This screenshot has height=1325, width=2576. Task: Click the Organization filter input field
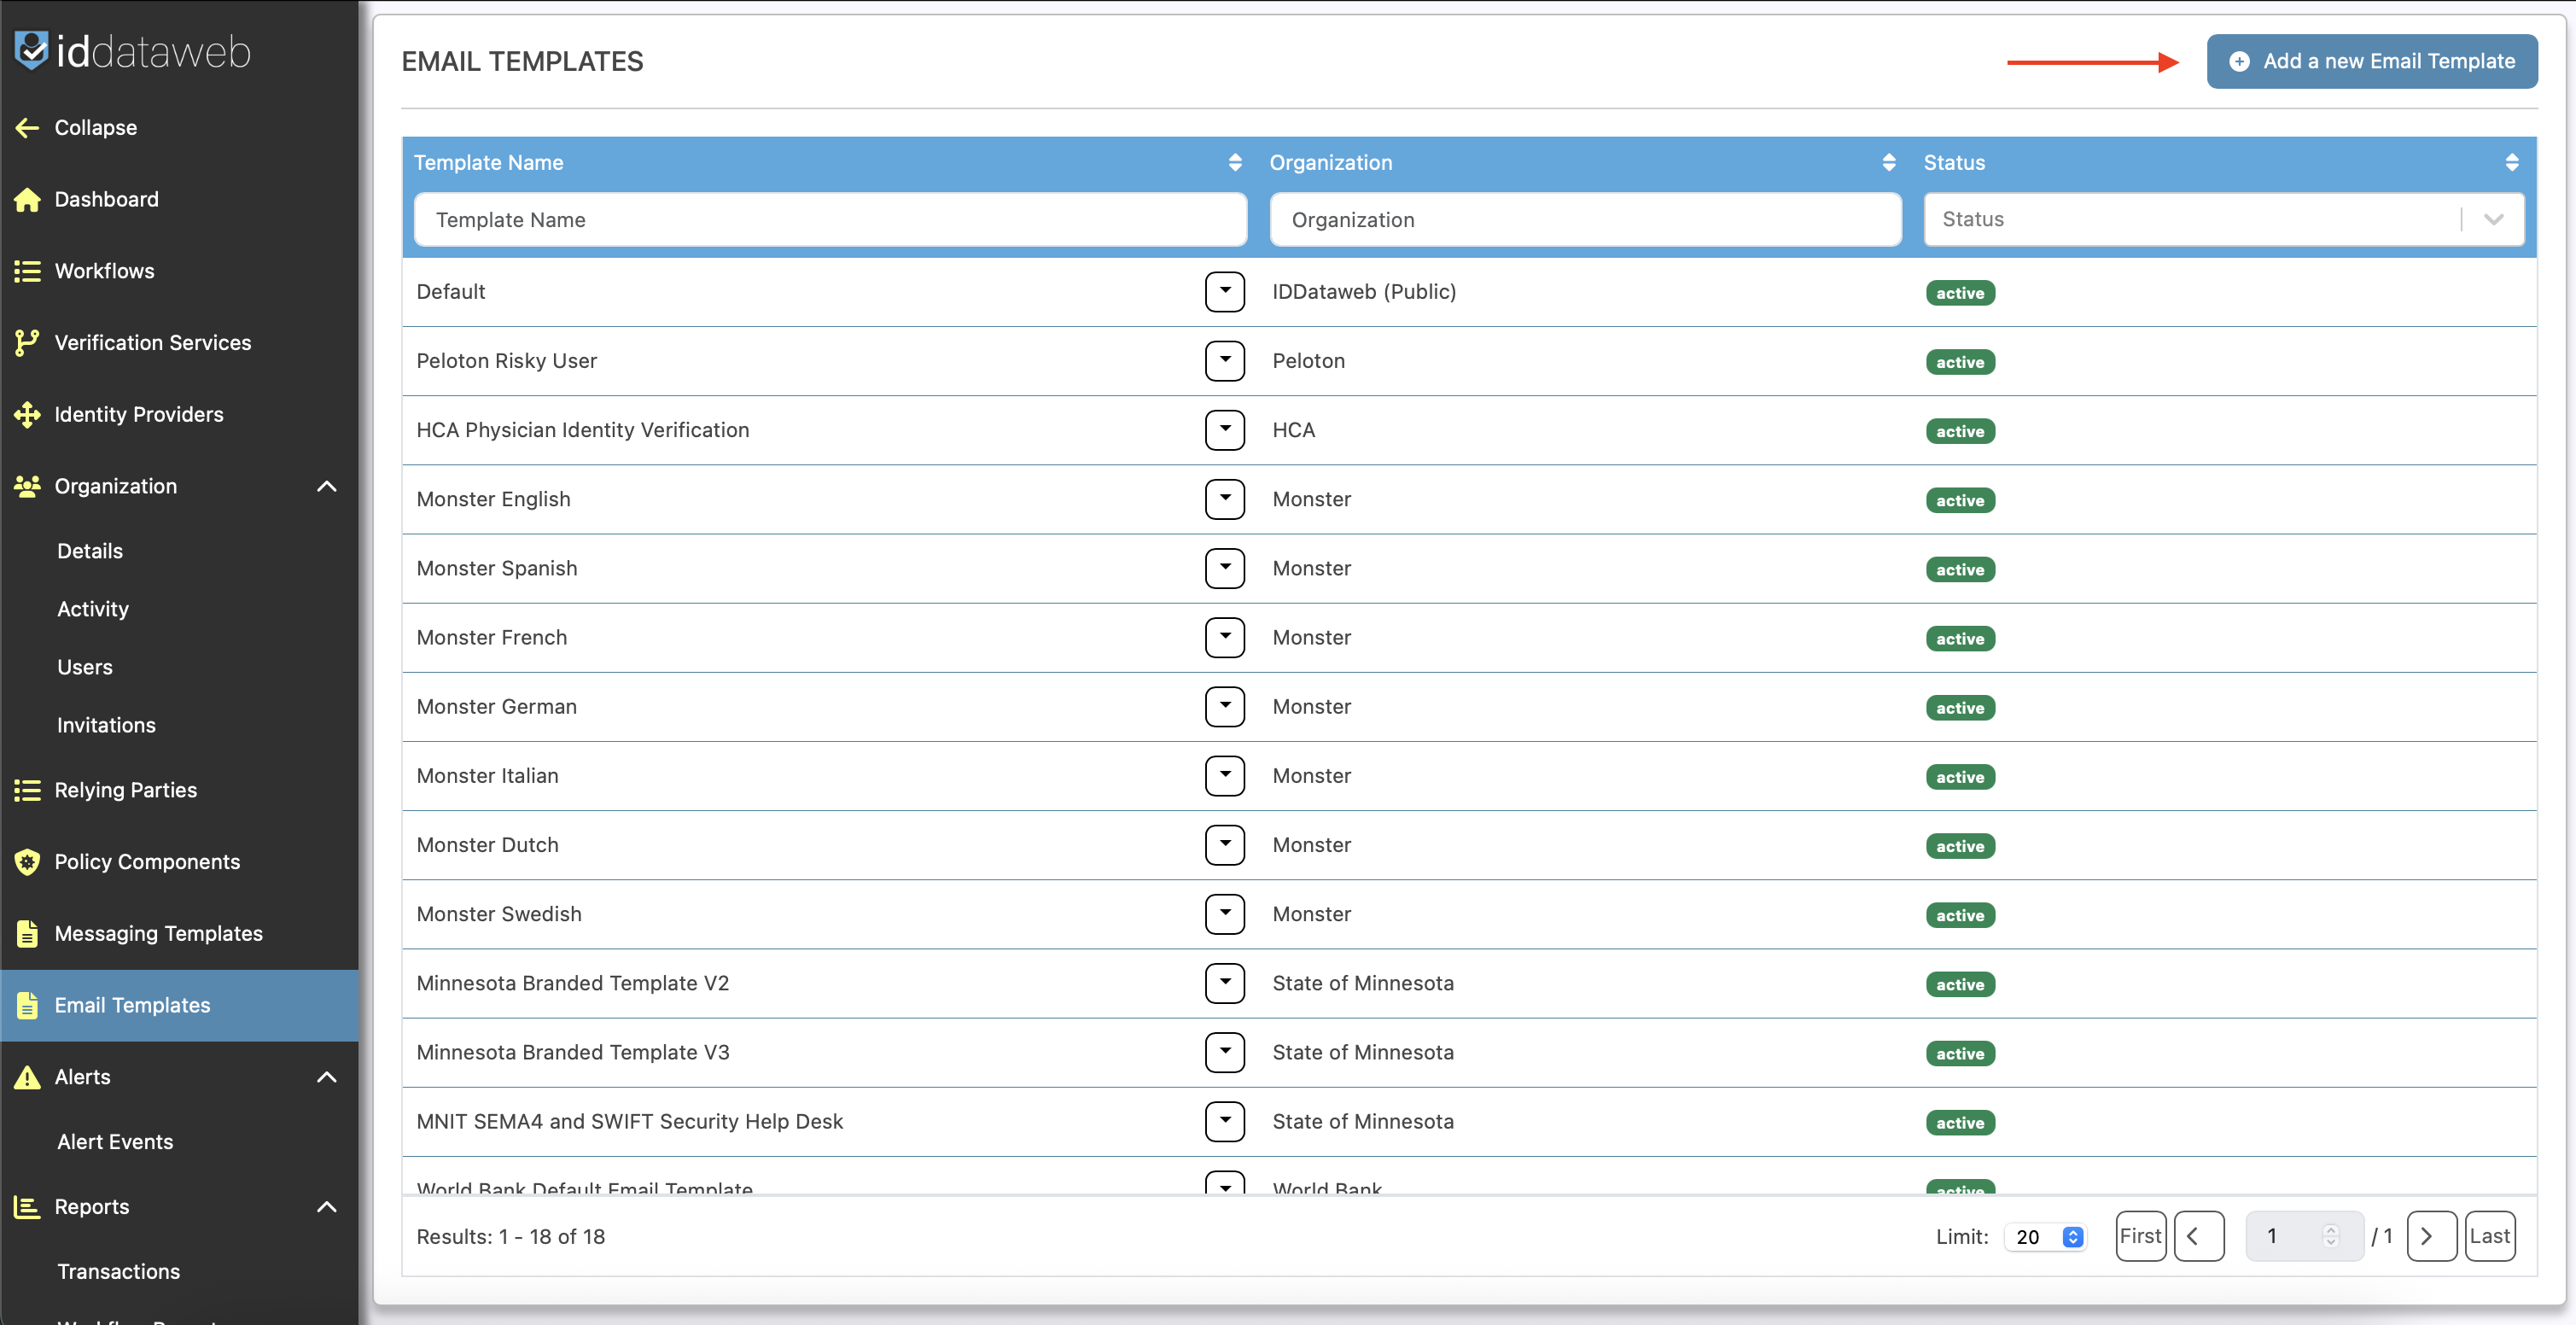click(x=1585, y=219)
